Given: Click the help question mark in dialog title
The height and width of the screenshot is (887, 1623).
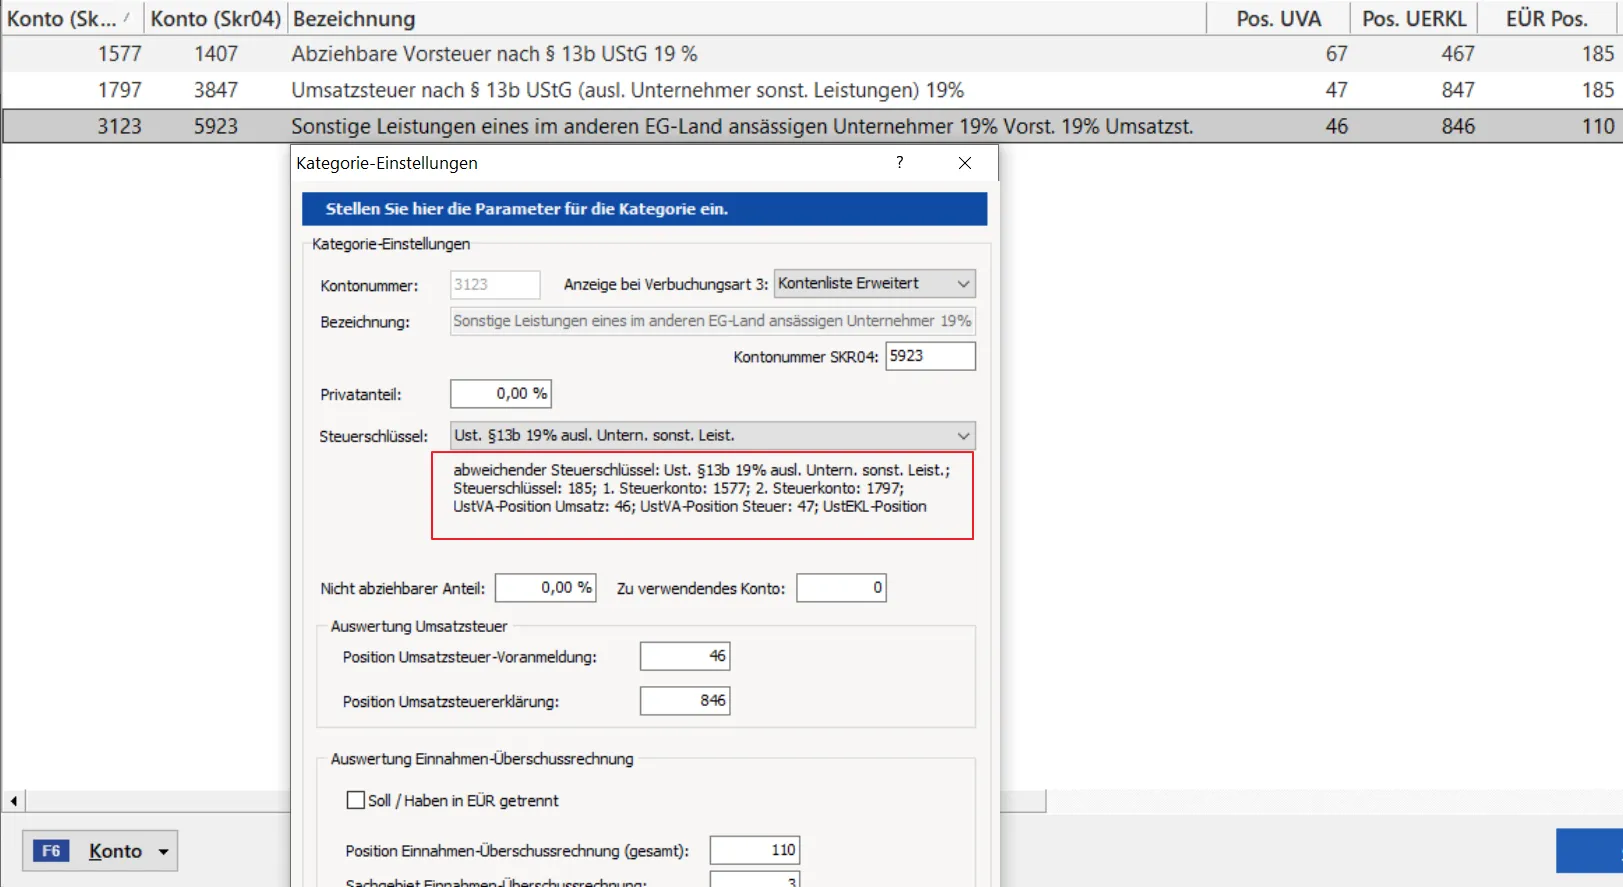Looking at the screenshot, I should 899,163.
